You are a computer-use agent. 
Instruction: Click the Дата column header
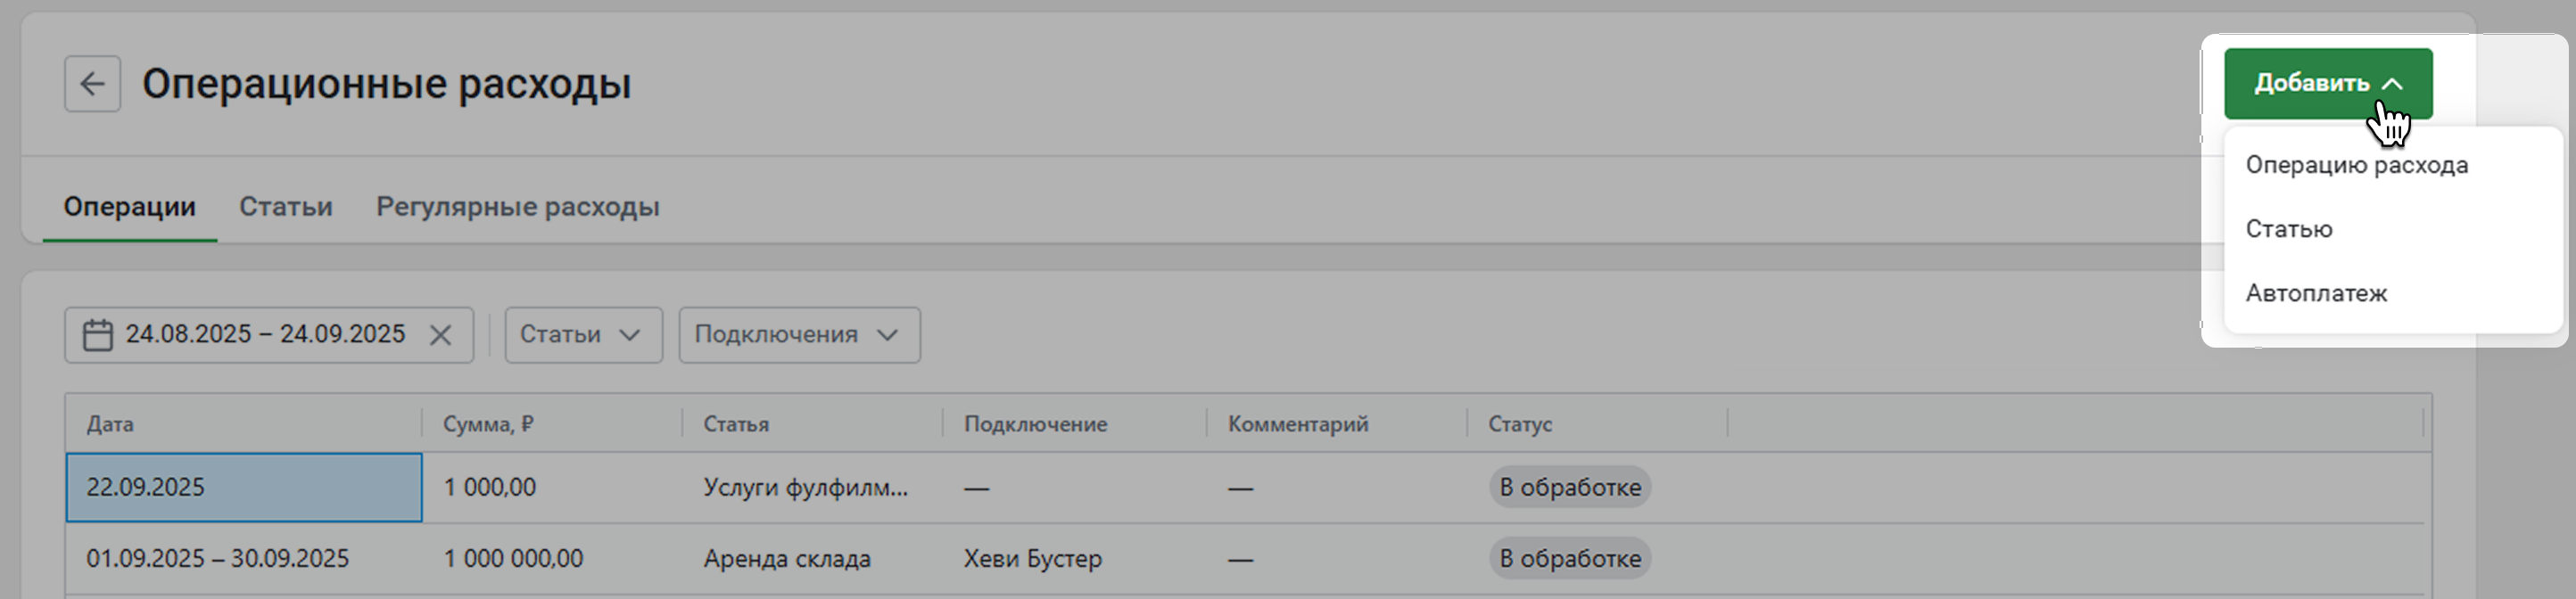point(110,424)
